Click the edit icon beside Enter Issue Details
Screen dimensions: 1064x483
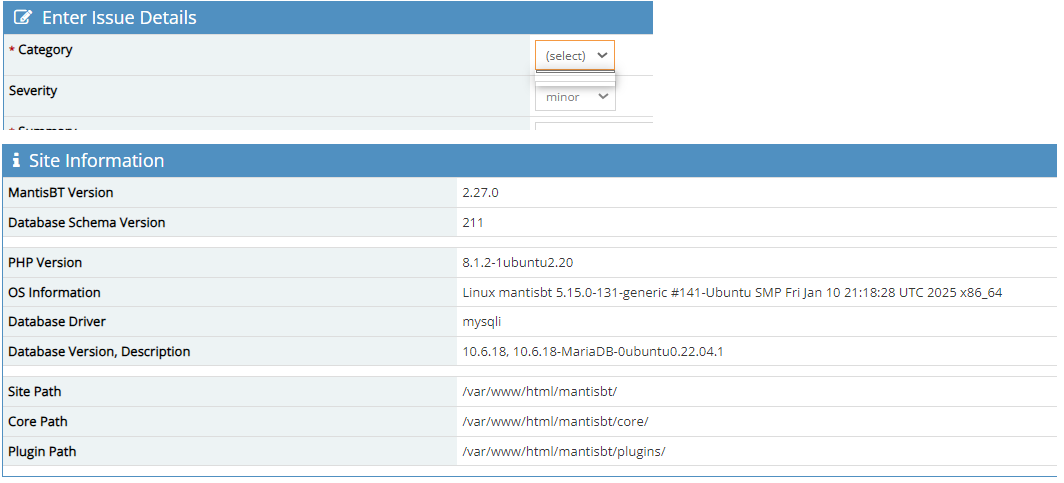click(23, 18)
